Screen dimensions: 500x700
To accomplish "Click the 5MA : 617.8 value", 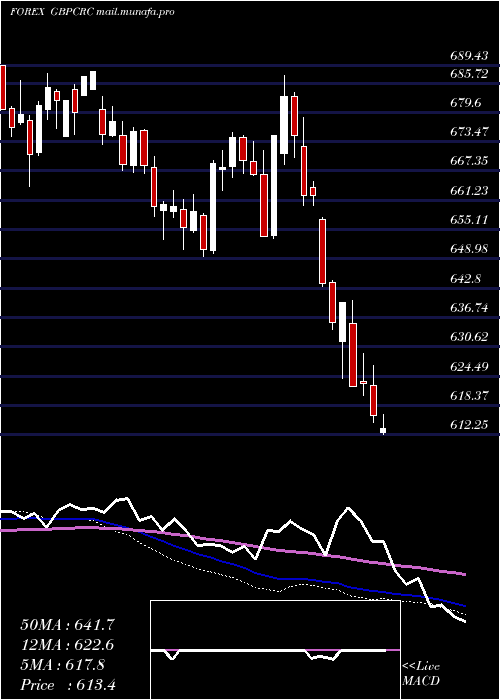I will [x=62, y=665].
